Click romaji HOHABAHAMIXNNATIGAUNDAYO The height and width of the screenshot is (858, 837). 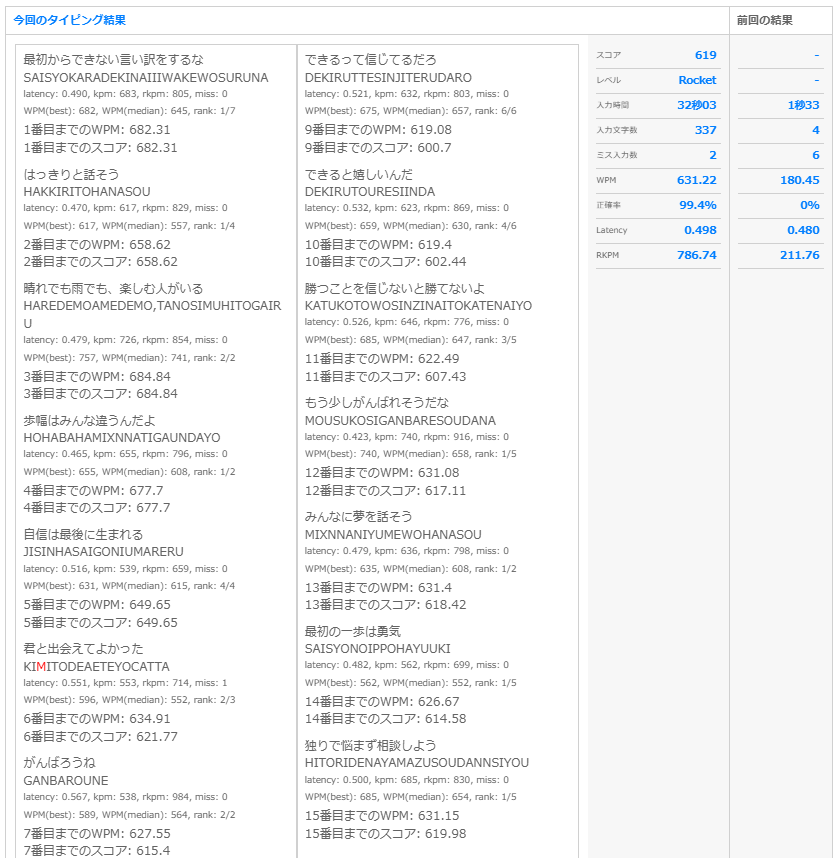click(x=121, y=438)
